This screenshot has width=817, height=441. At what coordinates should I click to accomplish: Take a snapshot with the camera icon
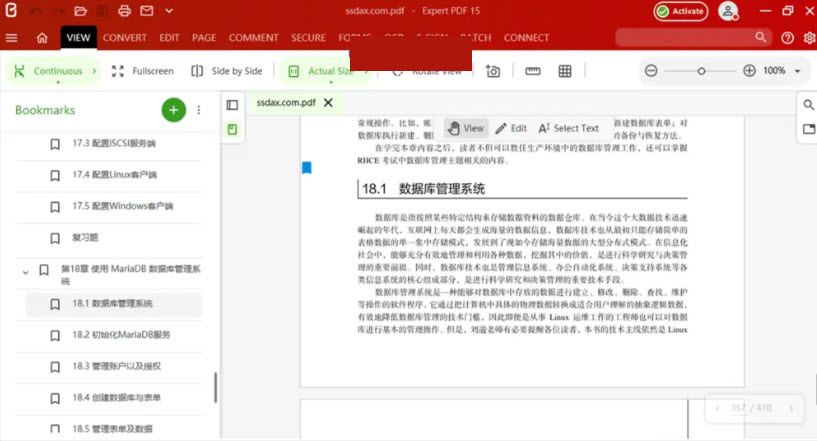coord(493,71)
